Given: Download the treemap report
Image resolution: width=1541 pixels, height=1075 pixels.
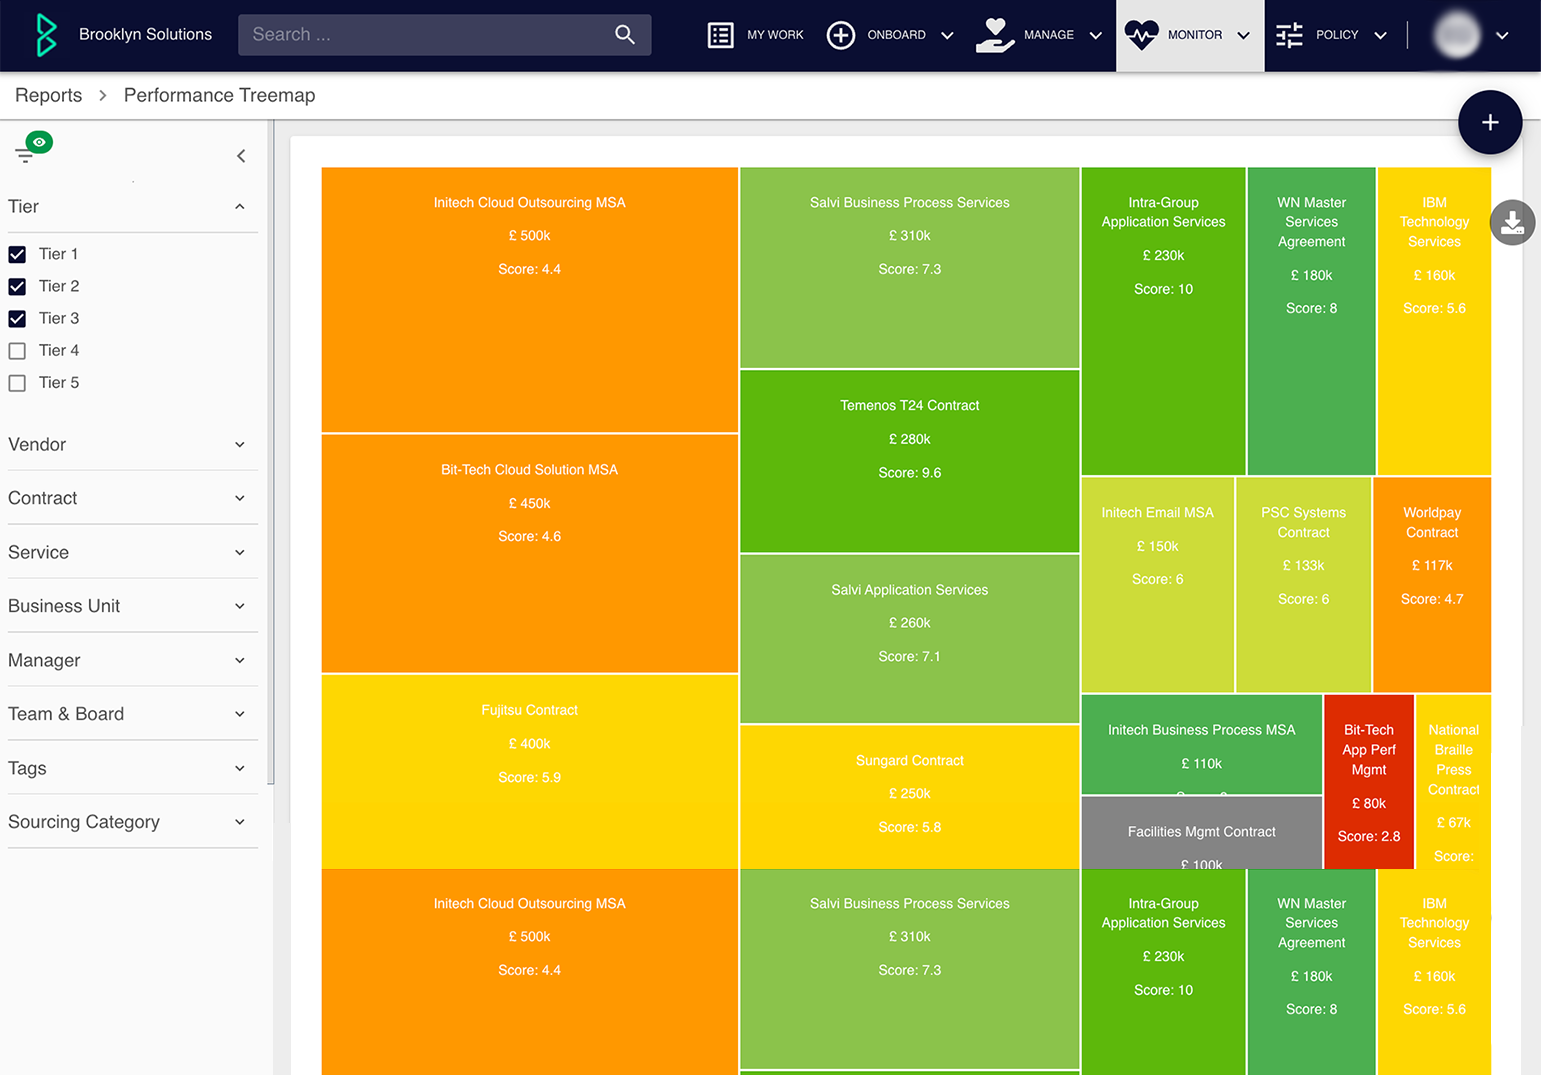Looking at the screenshot, I should 1512,222.
